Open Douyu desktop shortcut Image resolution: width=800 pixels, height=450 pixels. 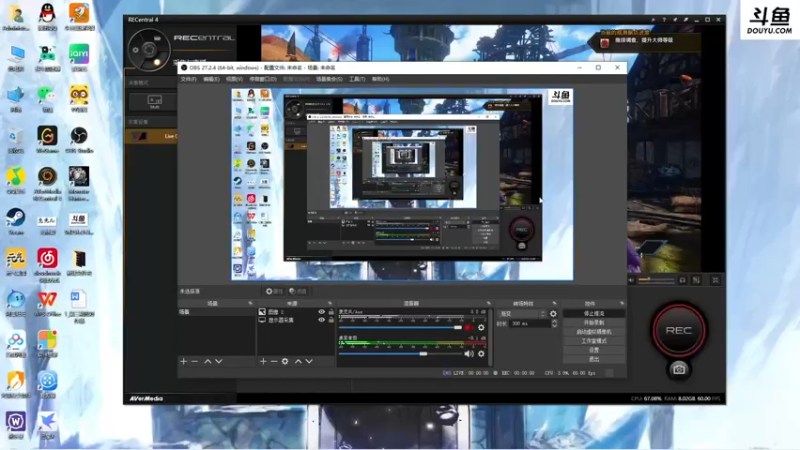(79, 221)
